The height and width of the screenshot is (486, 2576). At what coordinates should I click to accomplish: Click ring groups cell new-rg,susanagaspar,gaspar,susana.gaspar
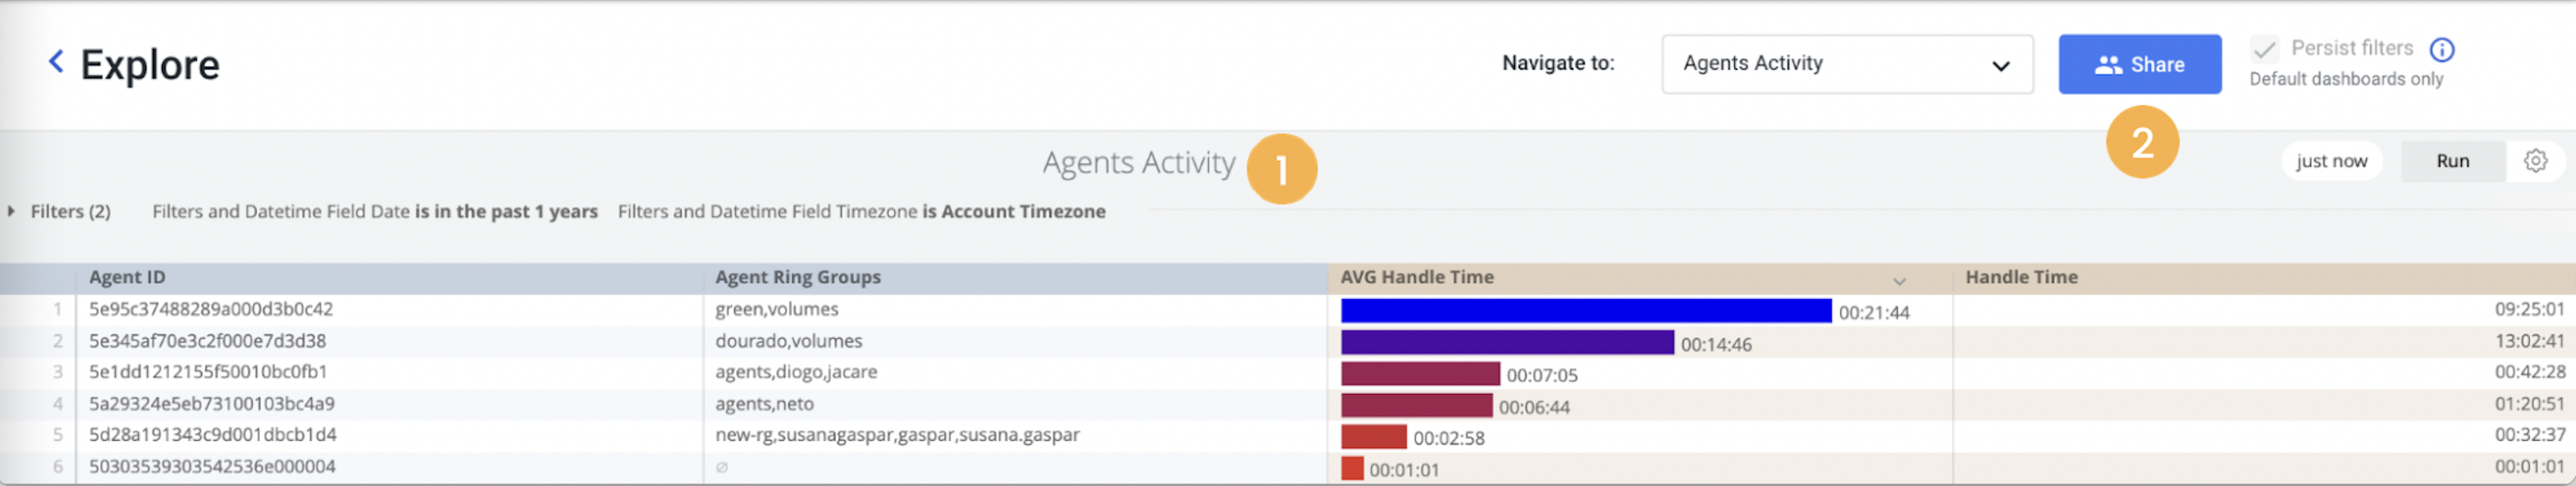pos(897,435)
